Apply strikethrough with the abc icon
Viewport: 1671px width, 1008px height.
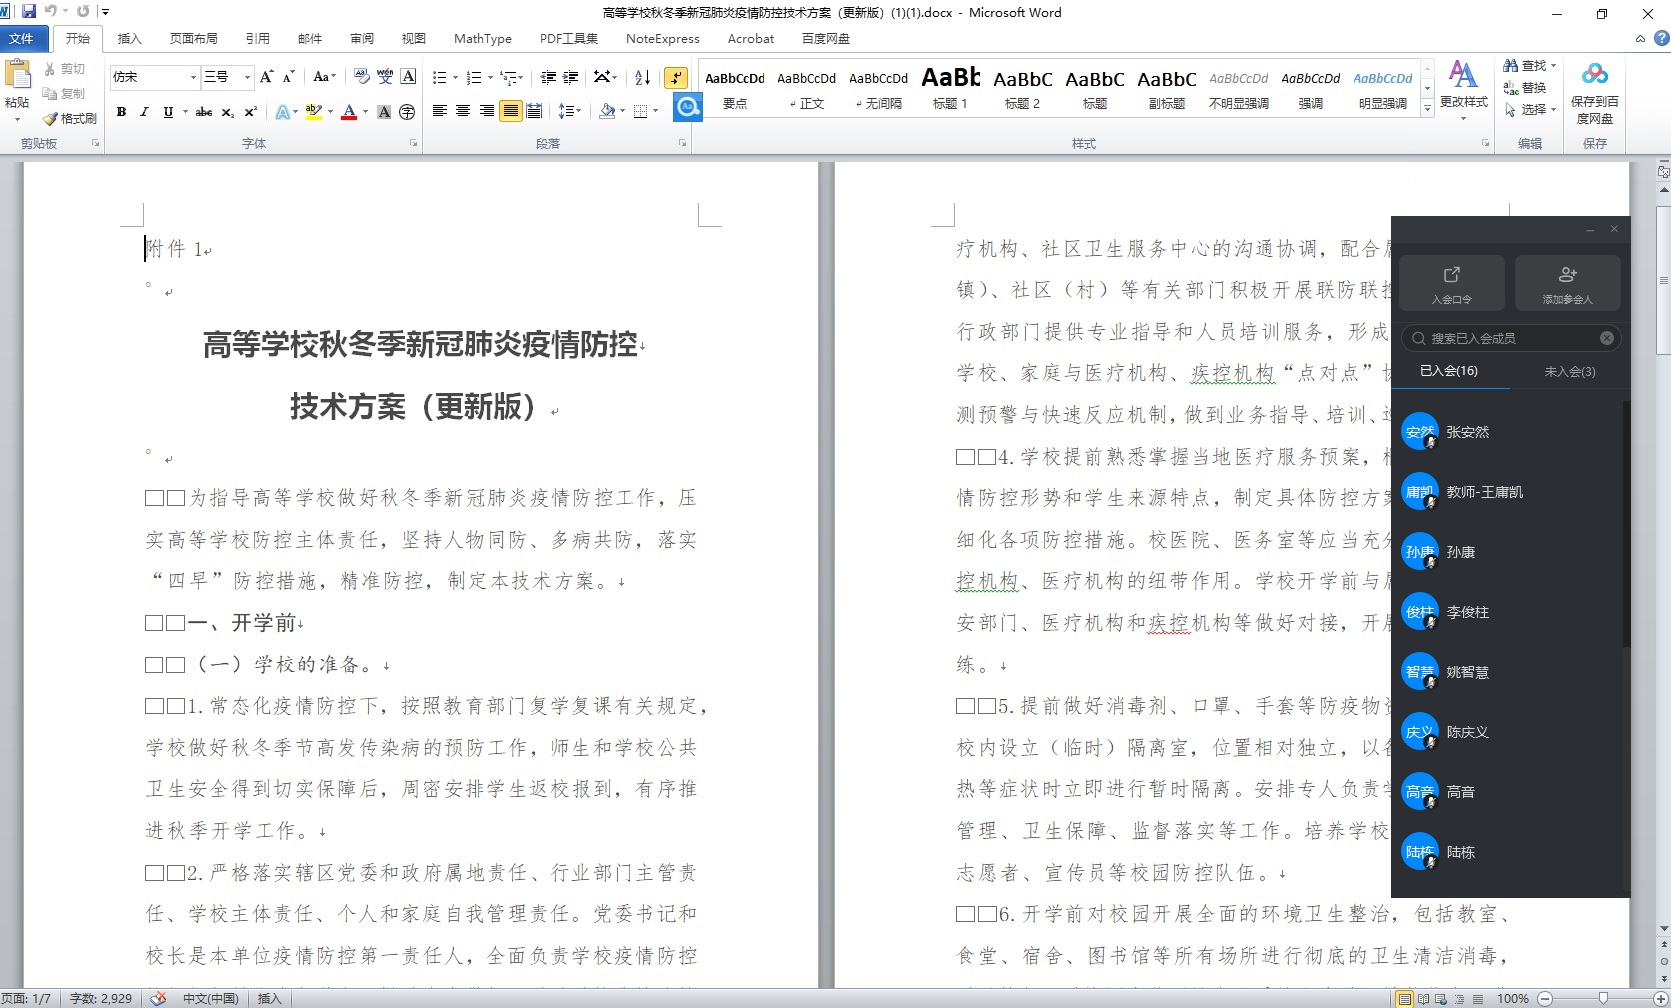click(203, 112)
